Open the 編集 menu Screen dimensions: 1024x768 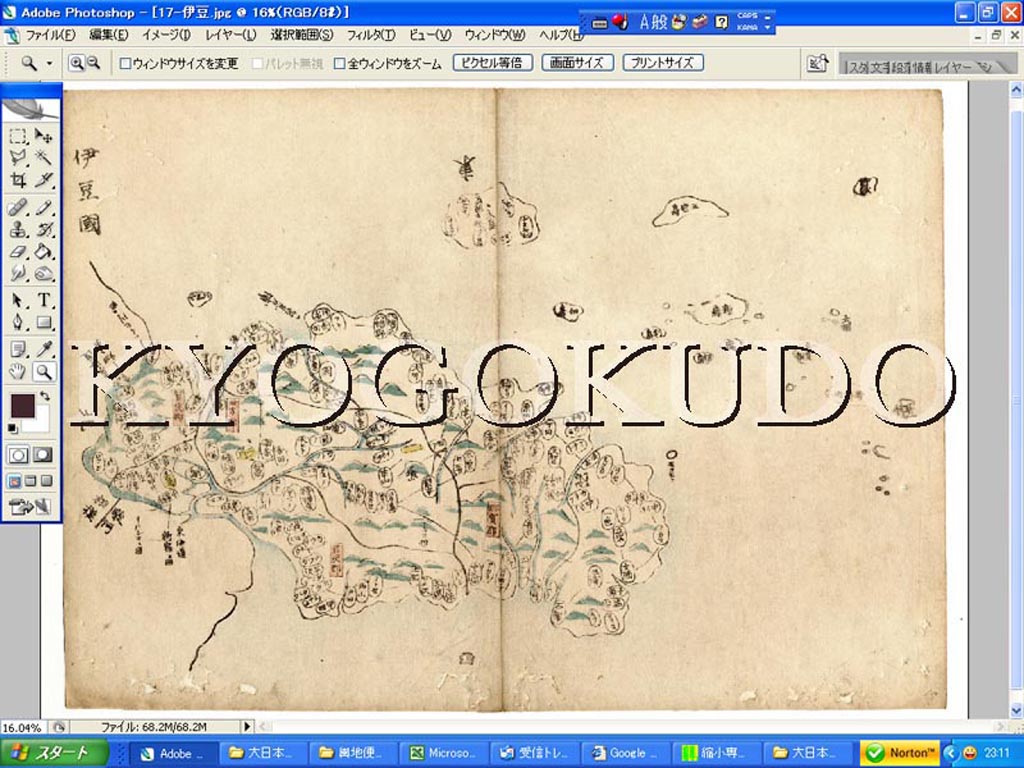[x=108, y=35]
